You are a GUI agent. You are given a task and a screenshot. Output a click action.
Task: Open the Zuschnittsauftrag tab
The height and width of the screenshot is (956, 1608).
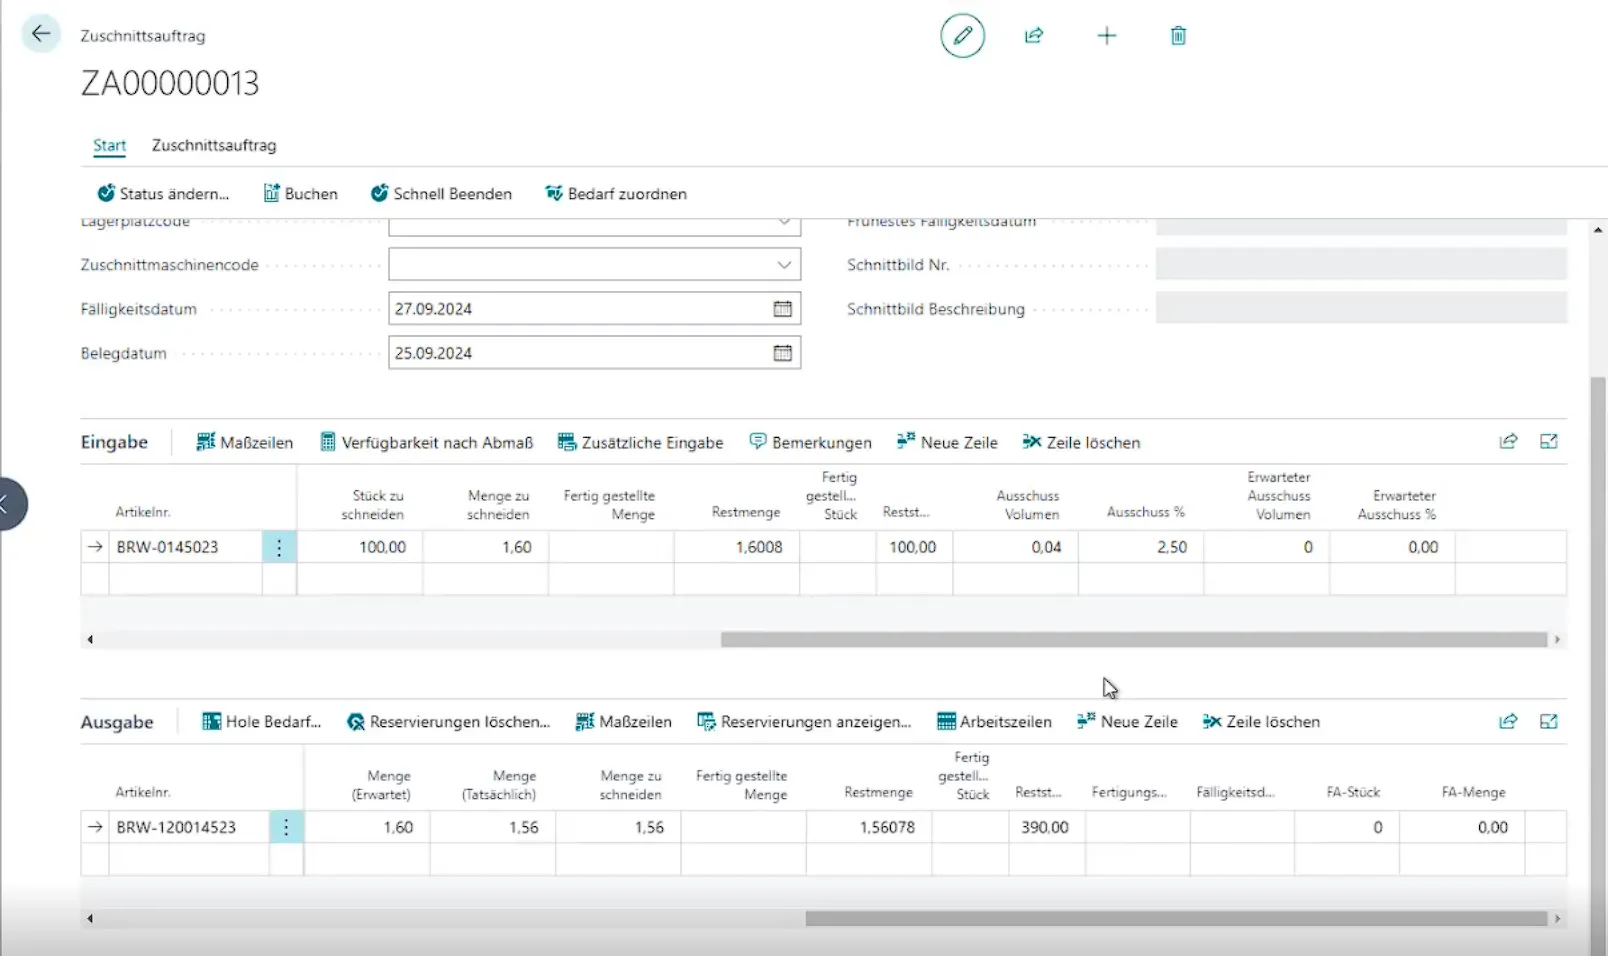[x=214, y=145]
